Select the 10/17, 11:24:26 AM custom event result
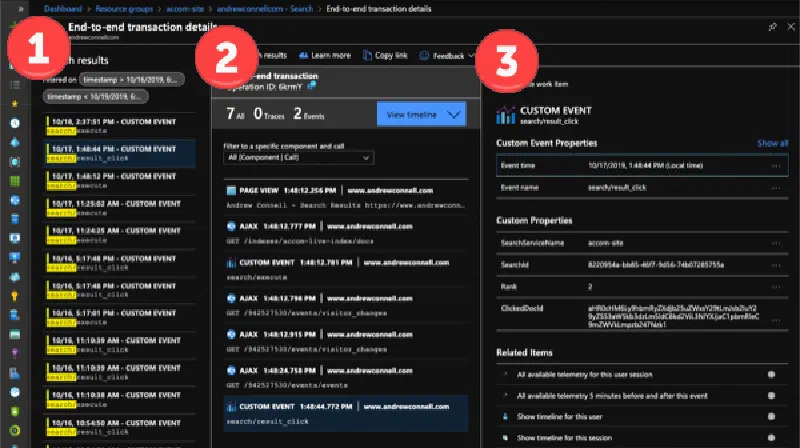The width and height of the screenshot is (800, 448). pos(120,235)
